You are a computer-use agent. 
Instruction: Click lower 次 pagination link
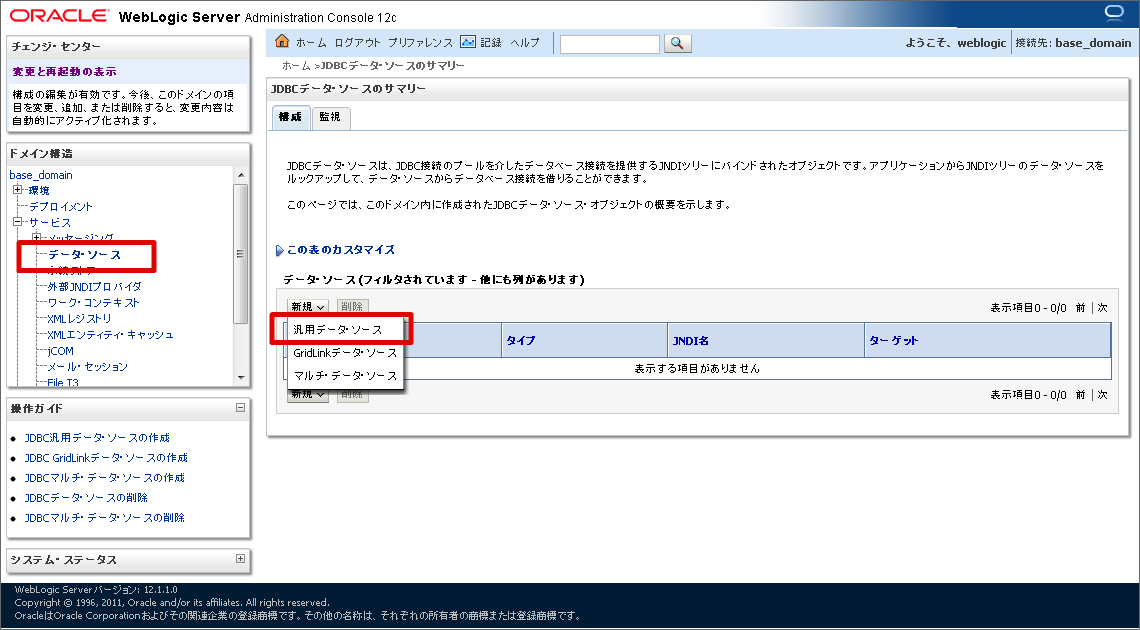(1102, 395)
